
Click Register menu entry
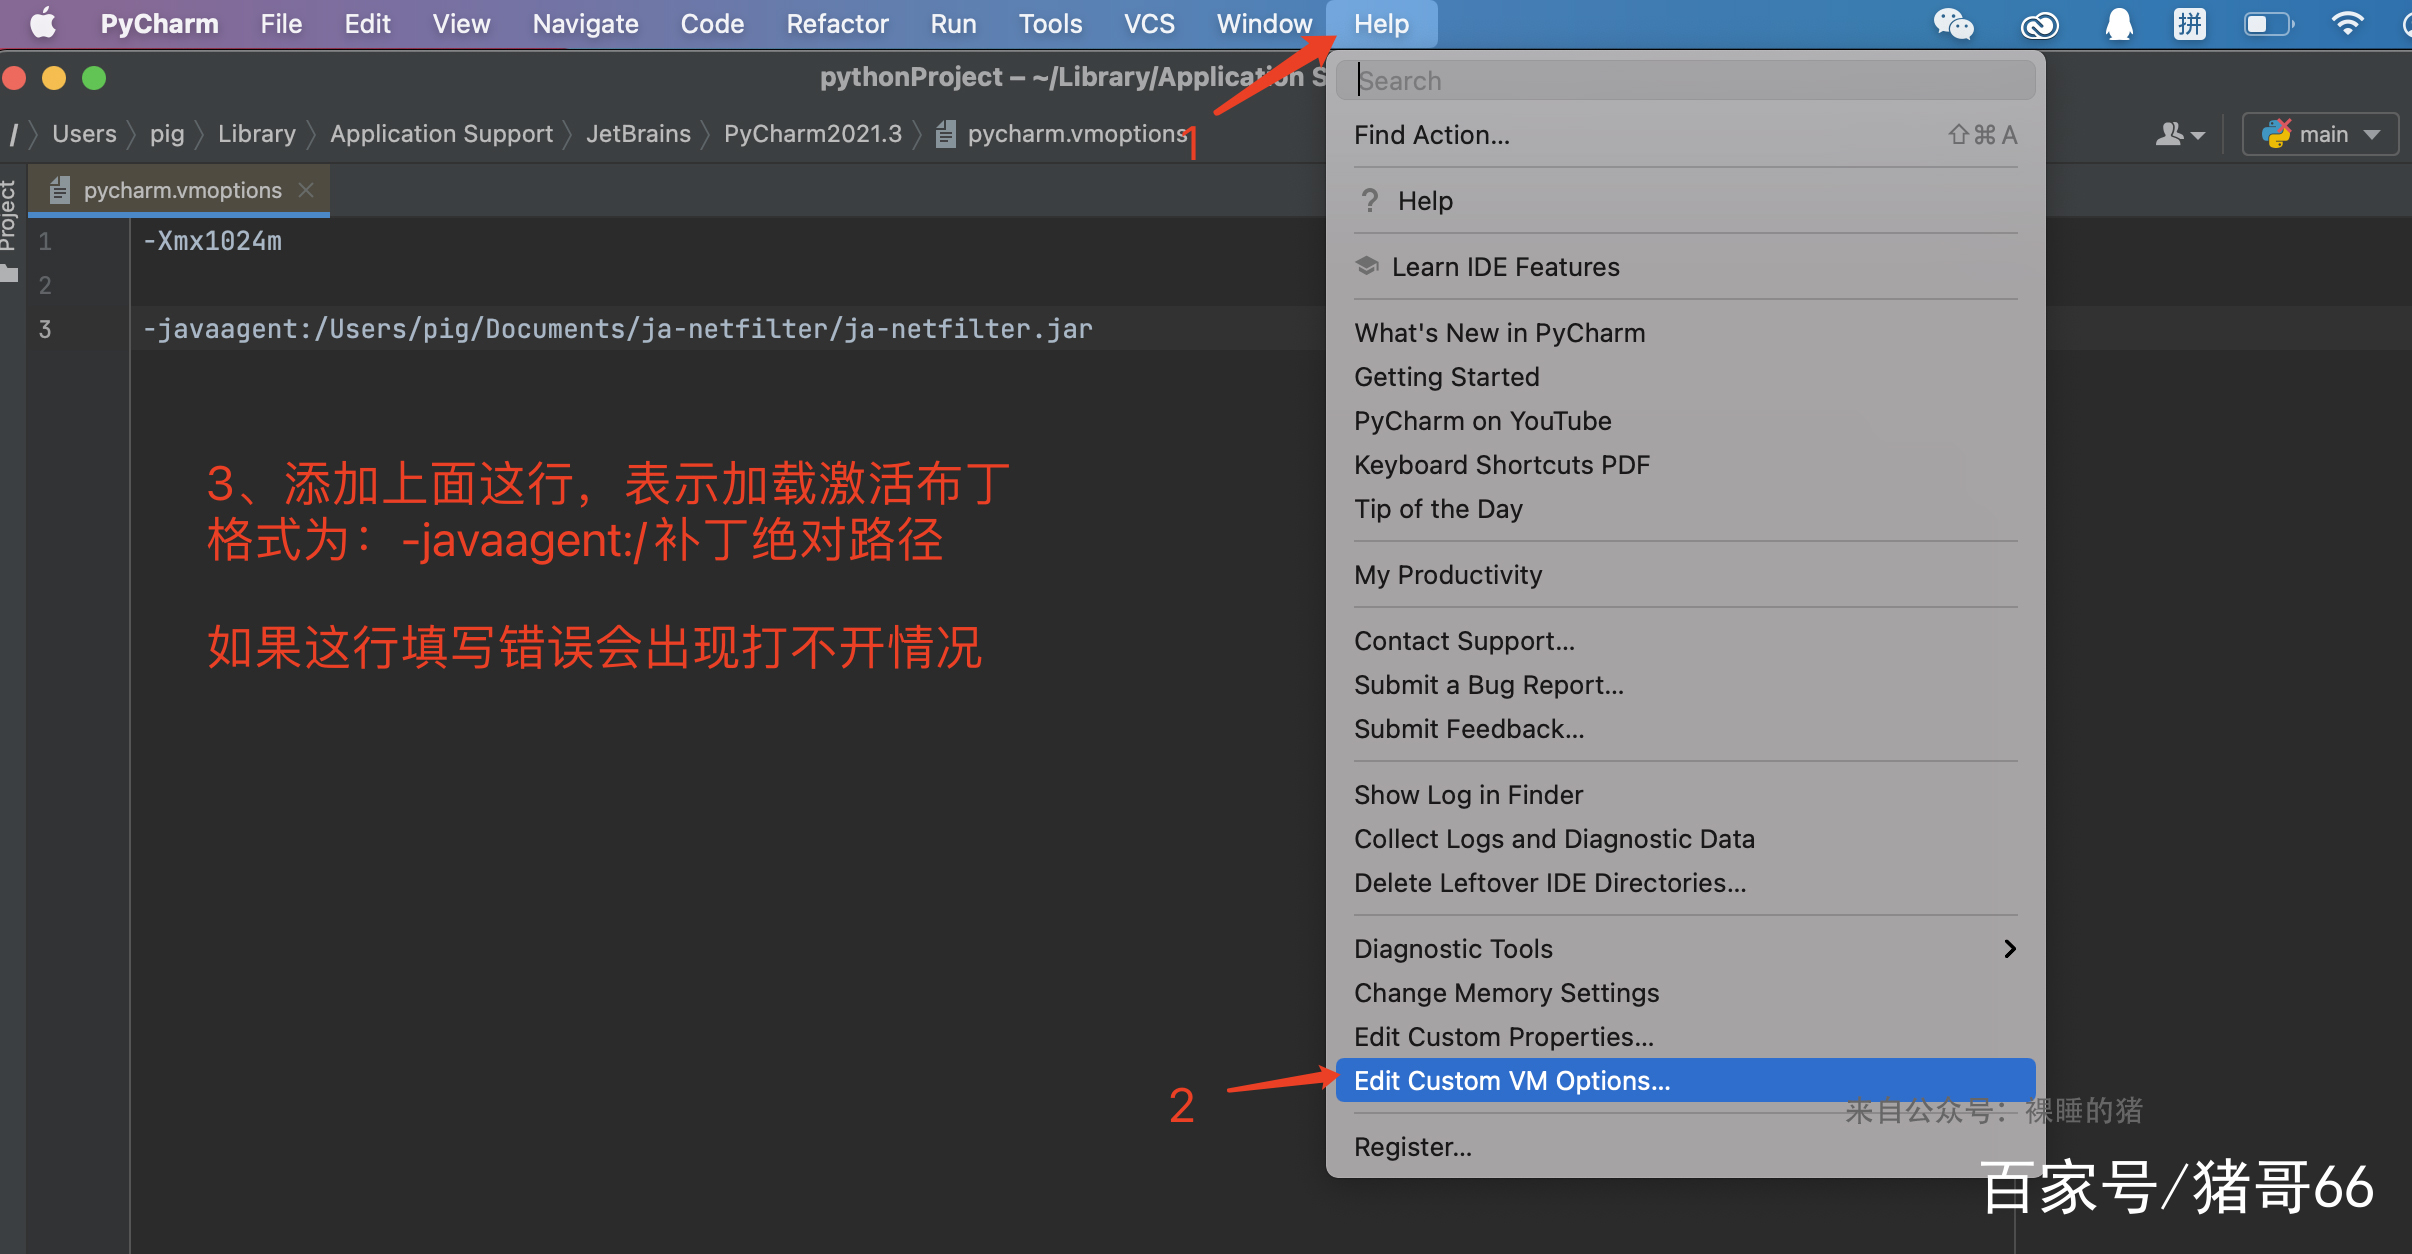(1685, 1147)
